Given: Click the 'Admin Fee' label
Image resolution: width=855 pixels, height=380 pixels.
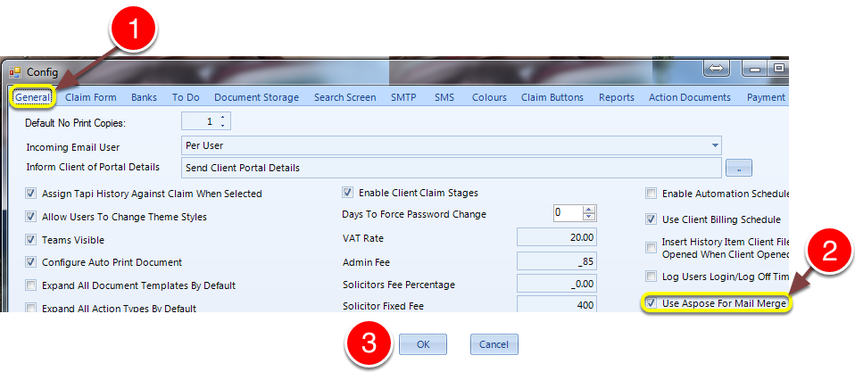Looking at the screenshot, I should coord(366,262).
